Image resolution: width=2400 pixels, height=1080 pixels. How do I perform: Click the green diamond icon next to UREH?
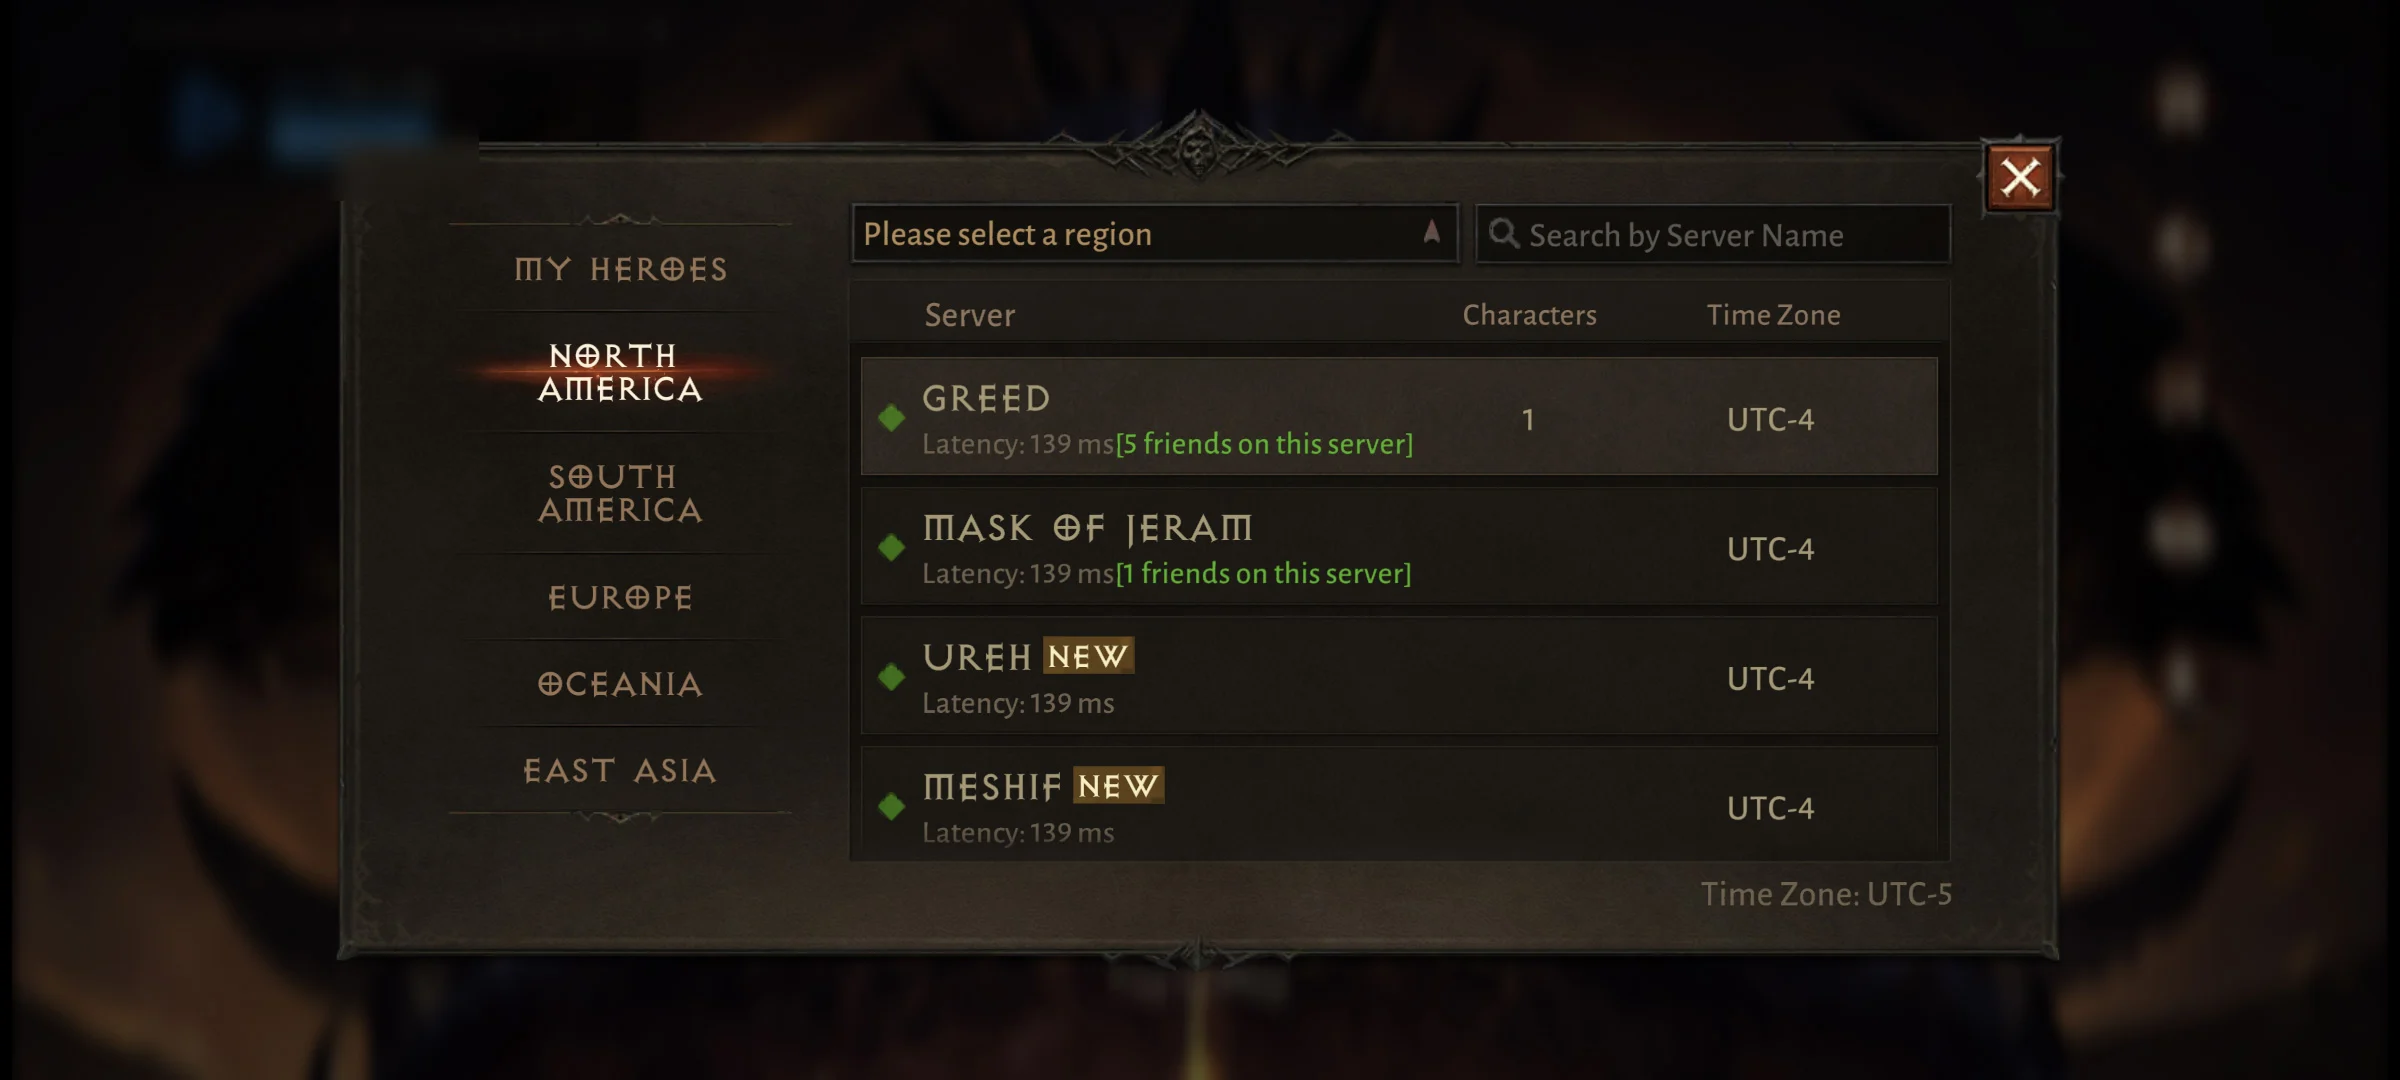(891, 675)
